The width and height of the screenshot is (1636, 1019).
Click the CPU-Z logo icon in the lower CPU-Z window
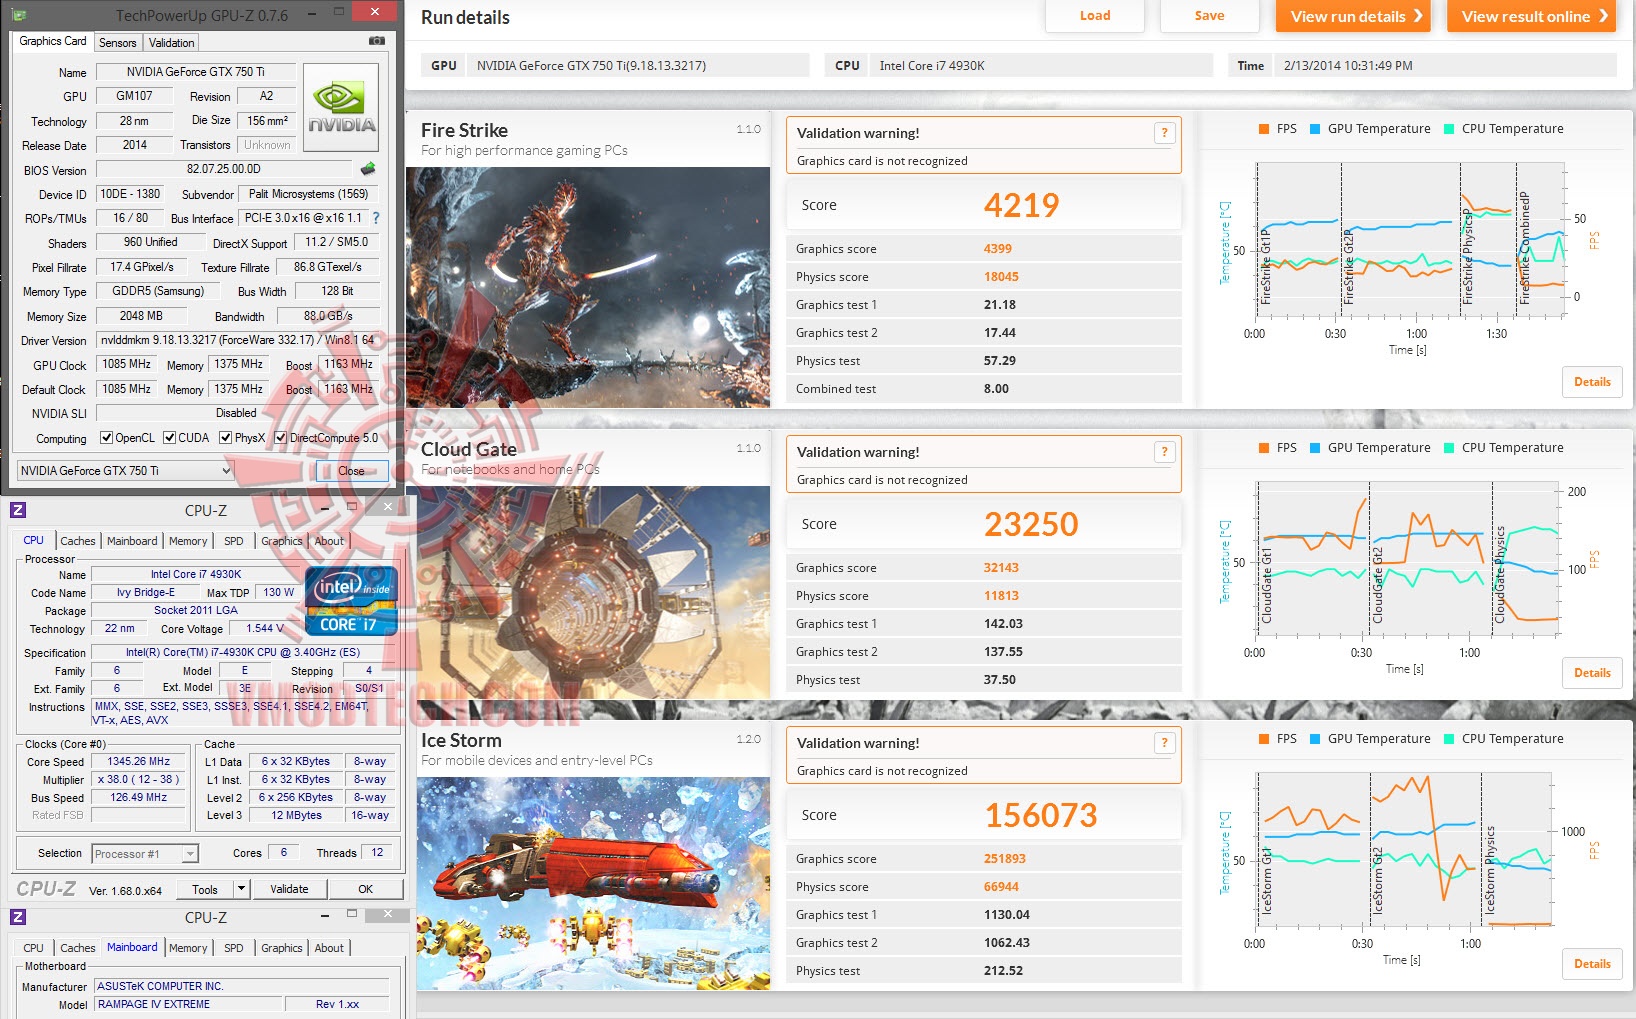[x=18, y=917]
